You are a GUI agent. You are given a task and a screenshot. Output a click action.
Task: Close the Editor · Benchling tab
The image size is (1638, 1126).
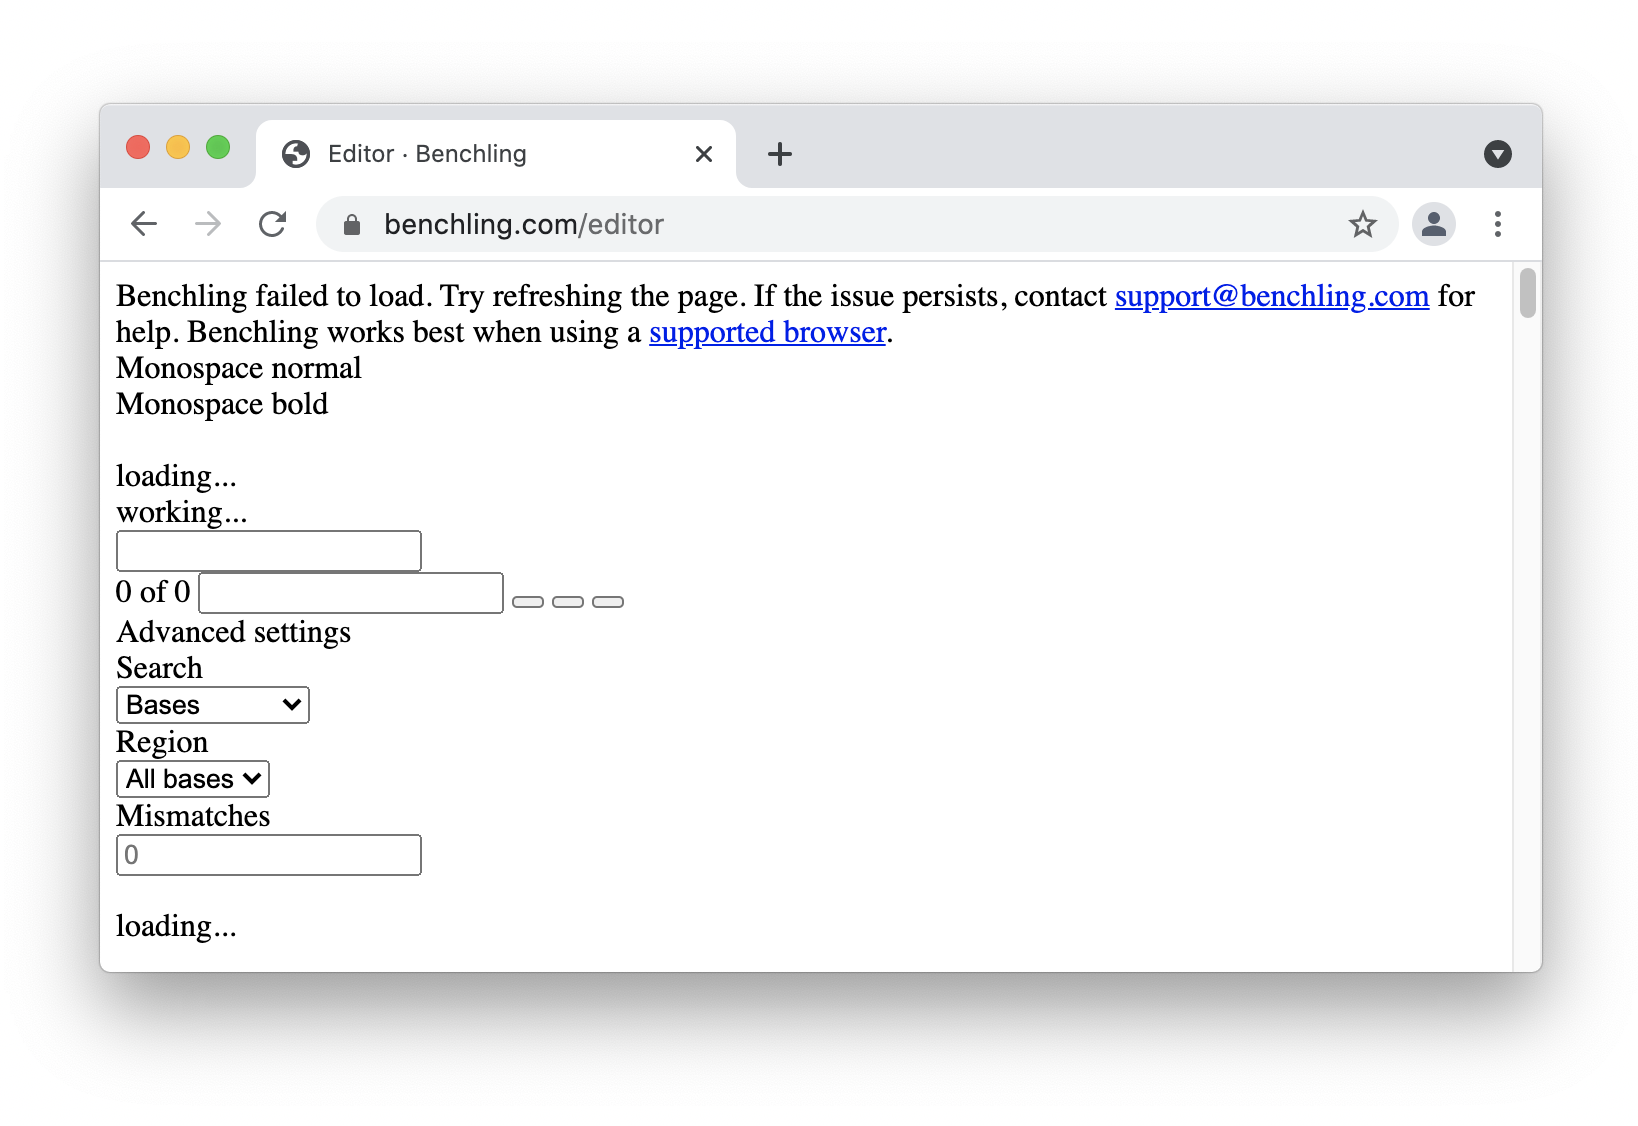coord(704,154)
